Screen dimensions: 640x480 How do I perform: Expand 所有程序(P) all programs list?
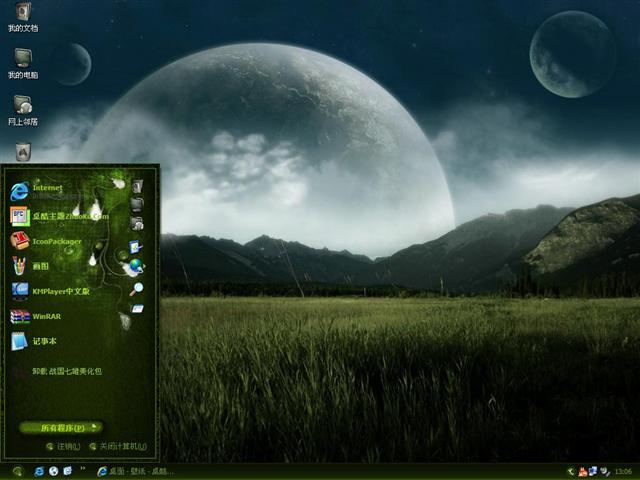[x=61, y=427]
